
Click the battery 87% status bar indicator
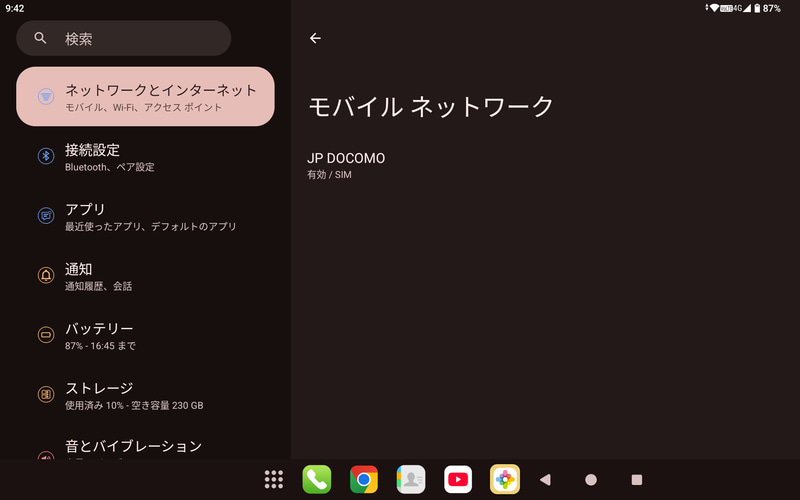point(767,8)
